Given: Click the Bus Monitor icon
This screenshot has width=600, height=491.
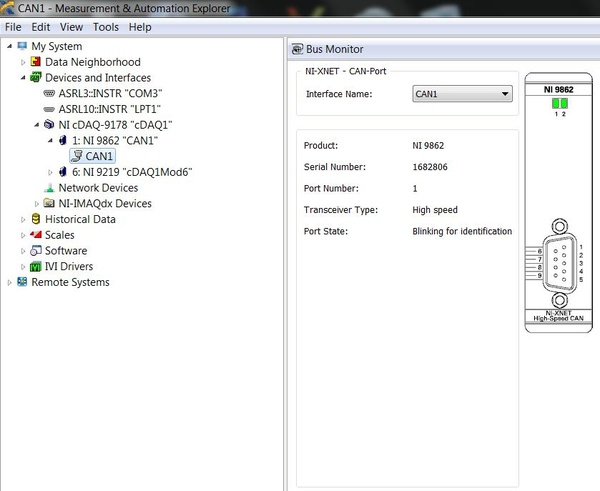Looking at the screenshot, I should [297, 49].
